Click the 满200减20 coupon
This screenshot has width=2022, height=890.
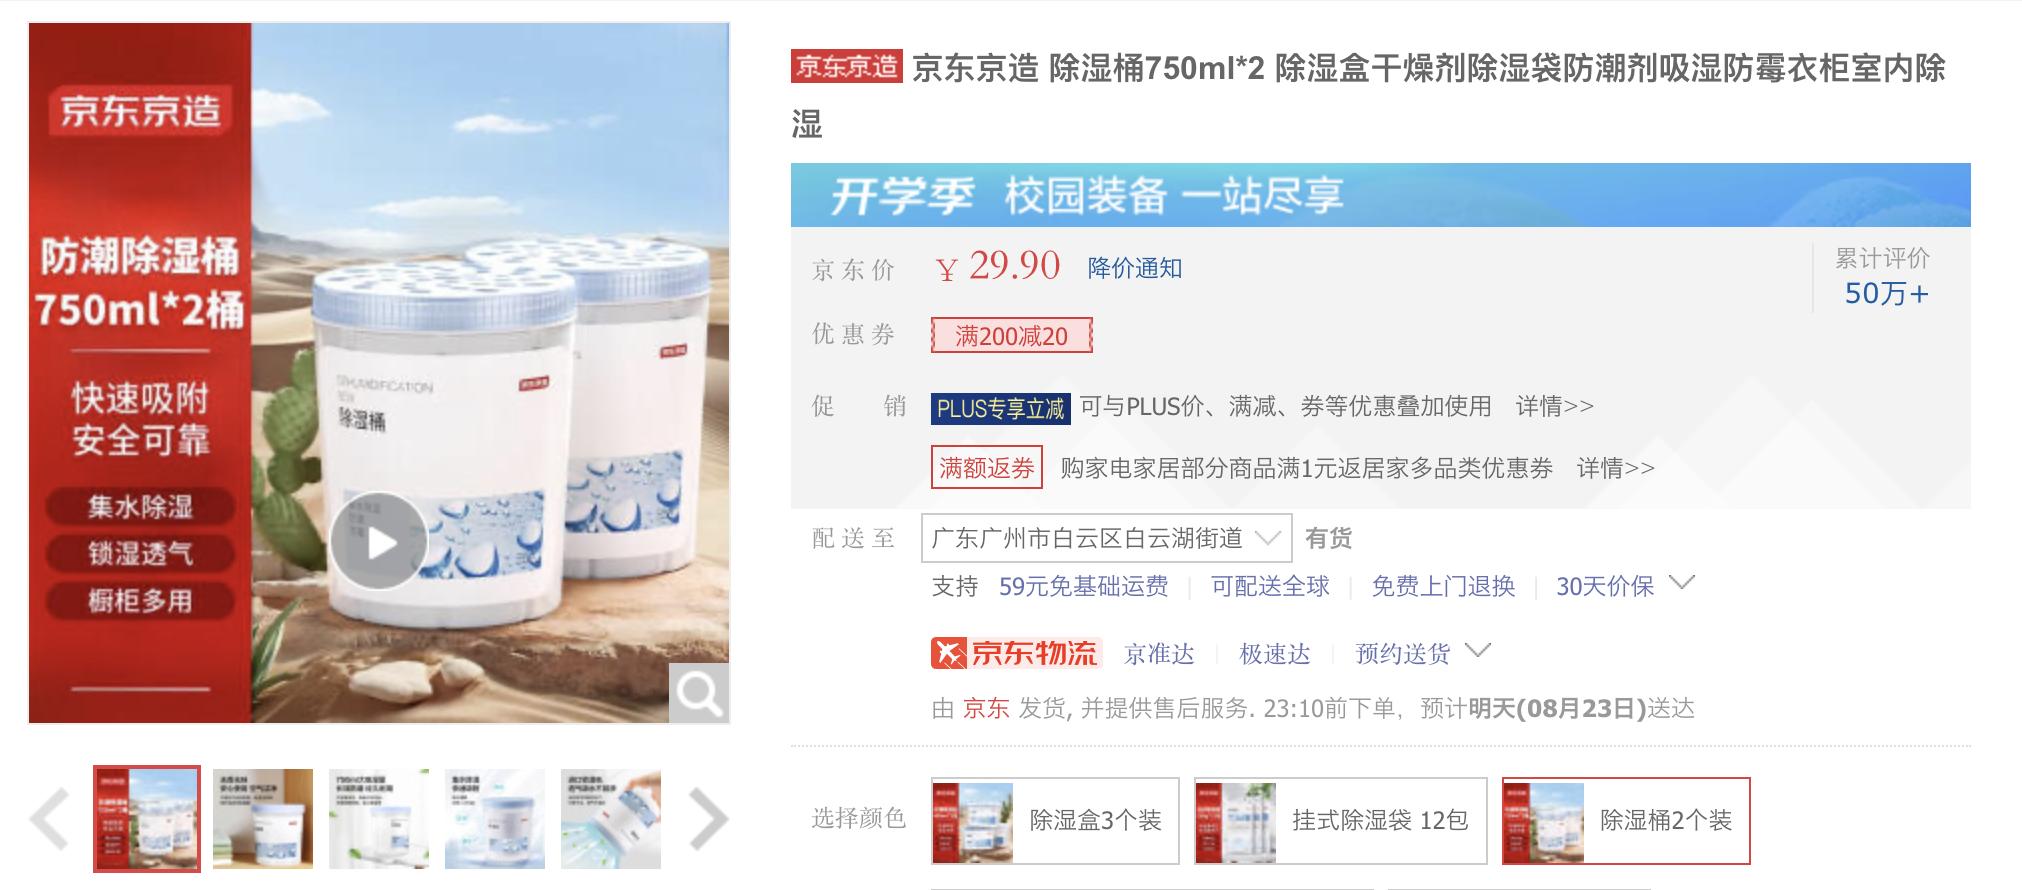1011,335
